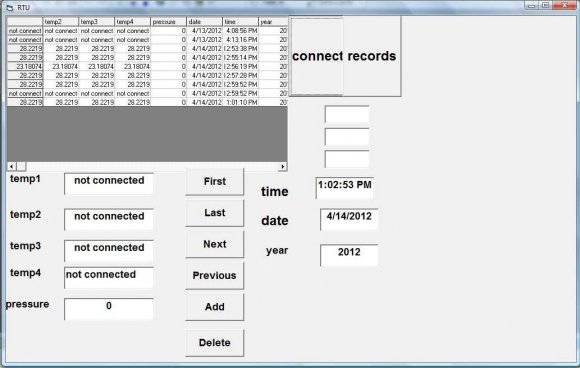Select the cell with time 12:56:19 PM
The image size is (580, 368).
click(240, 67)
